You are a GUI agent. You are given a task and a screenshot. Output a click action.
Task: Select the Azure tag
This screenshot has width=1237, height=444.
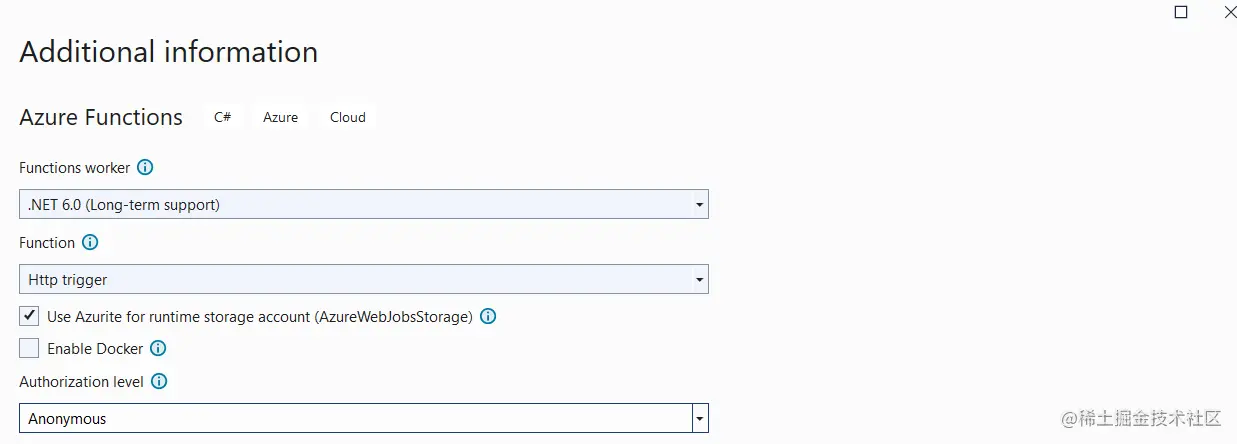(280, 117)
